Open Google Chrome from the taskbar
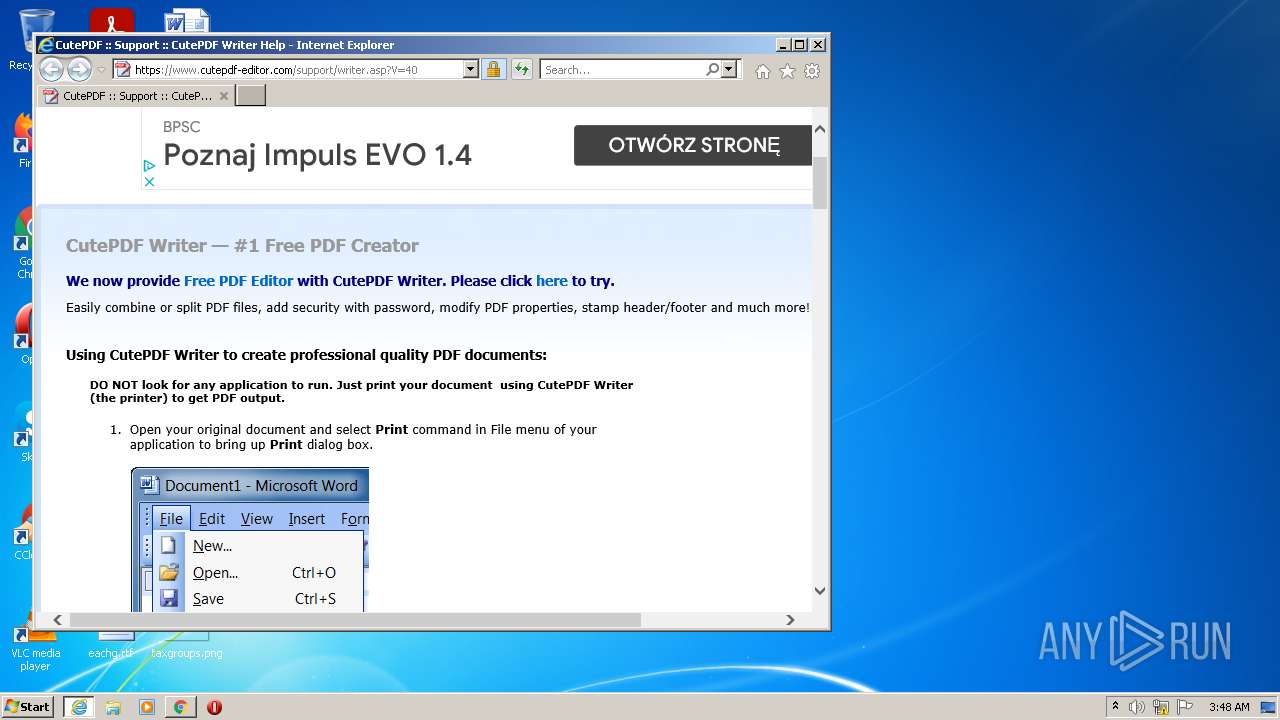Screen dimensions: 1280x720 point(180,707)
